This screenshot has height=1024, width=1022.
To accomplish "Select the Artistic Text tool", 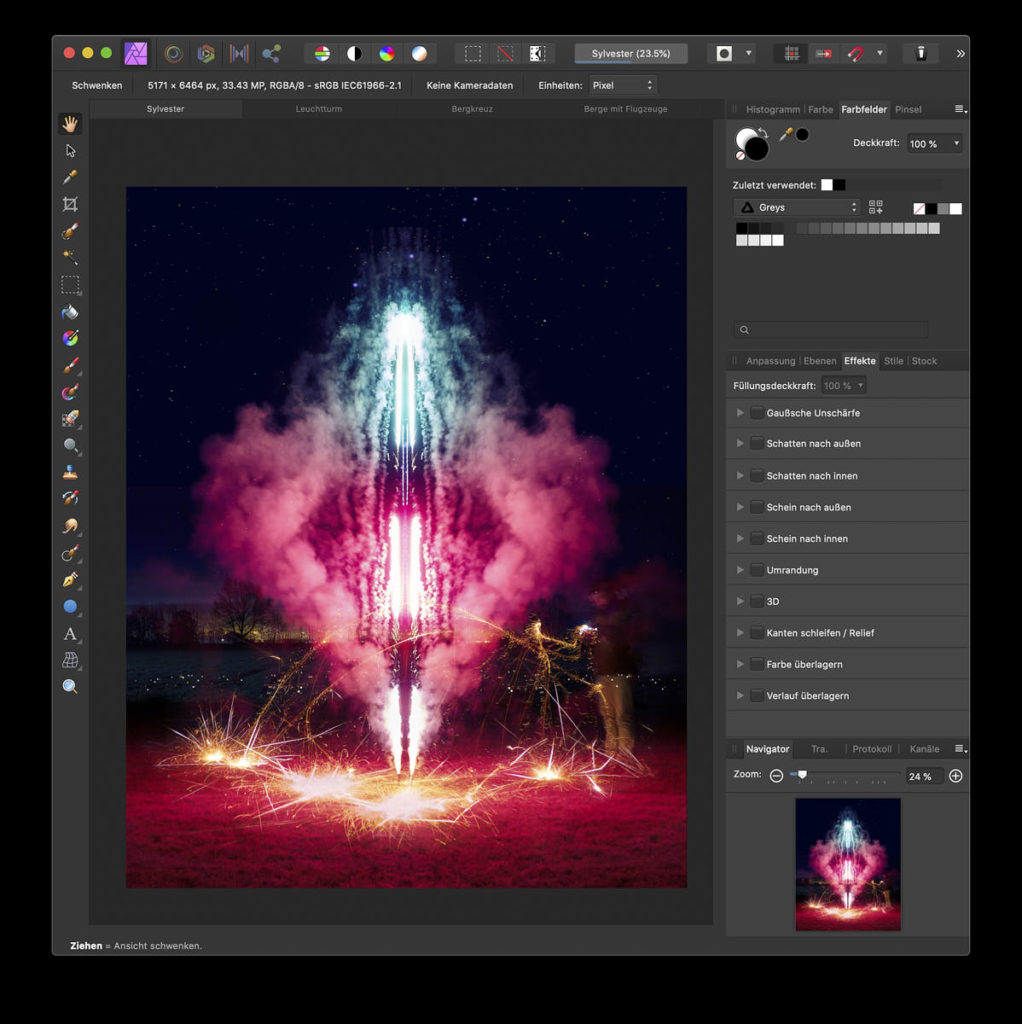I will [x=70, y=633].
